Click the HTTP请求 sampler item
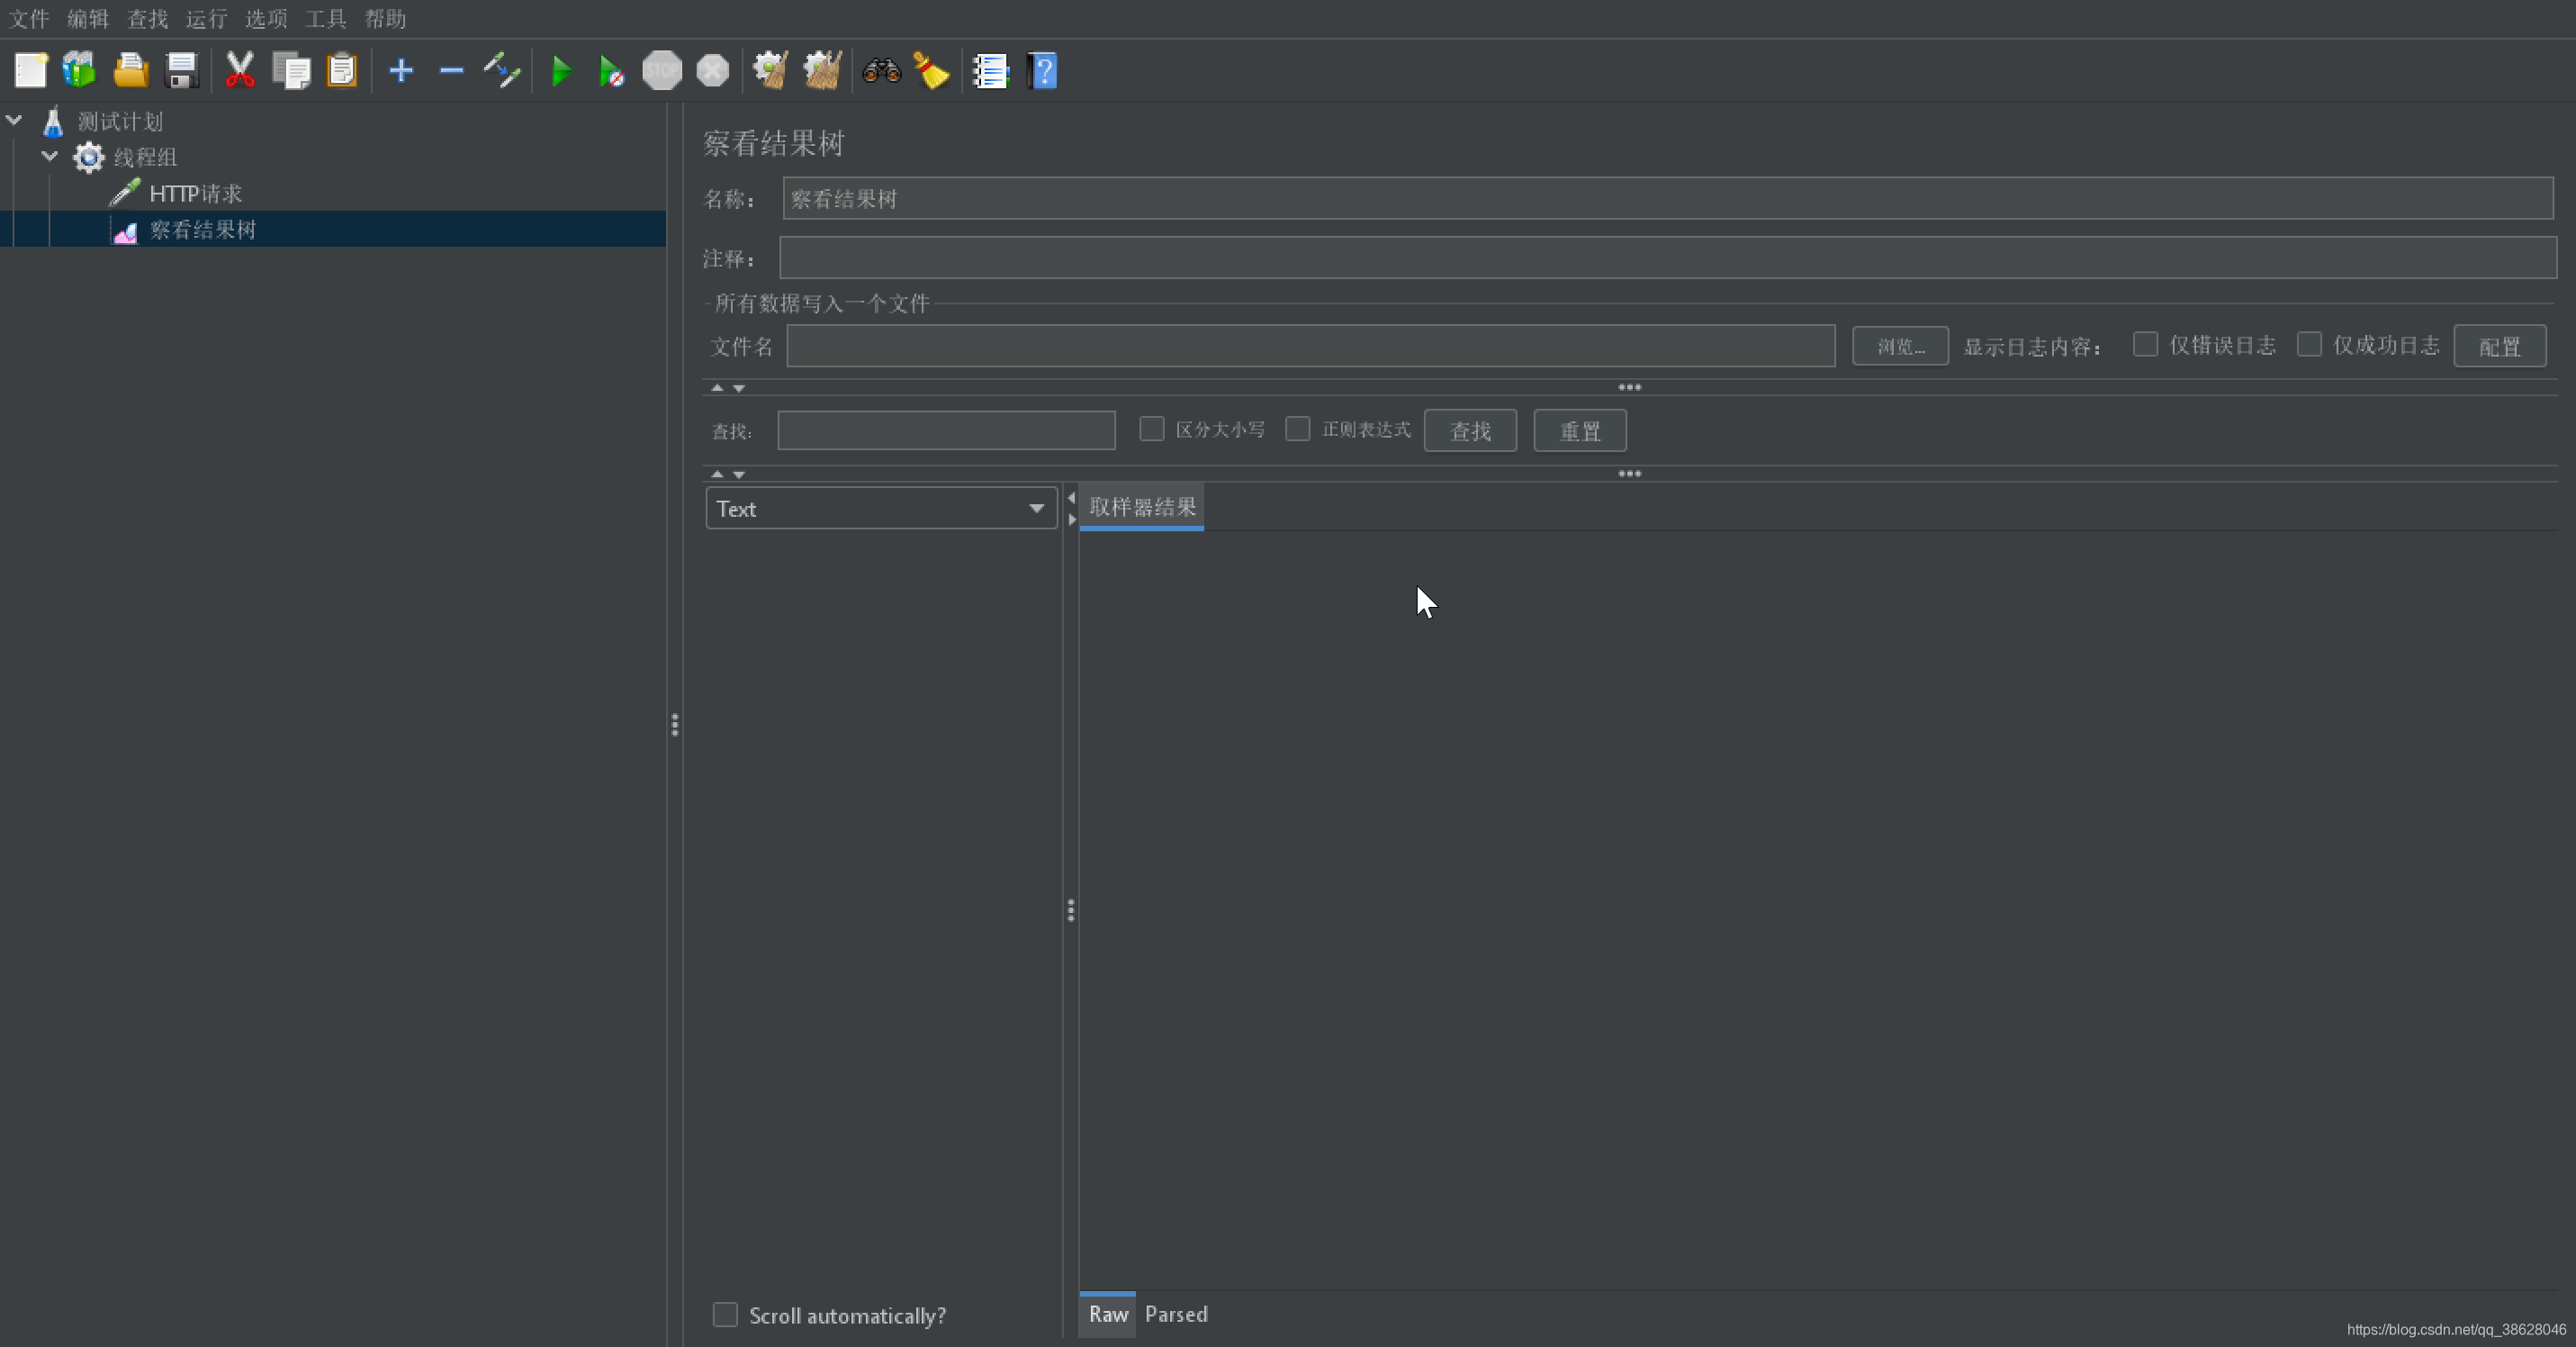 click(x=194, y=193)
